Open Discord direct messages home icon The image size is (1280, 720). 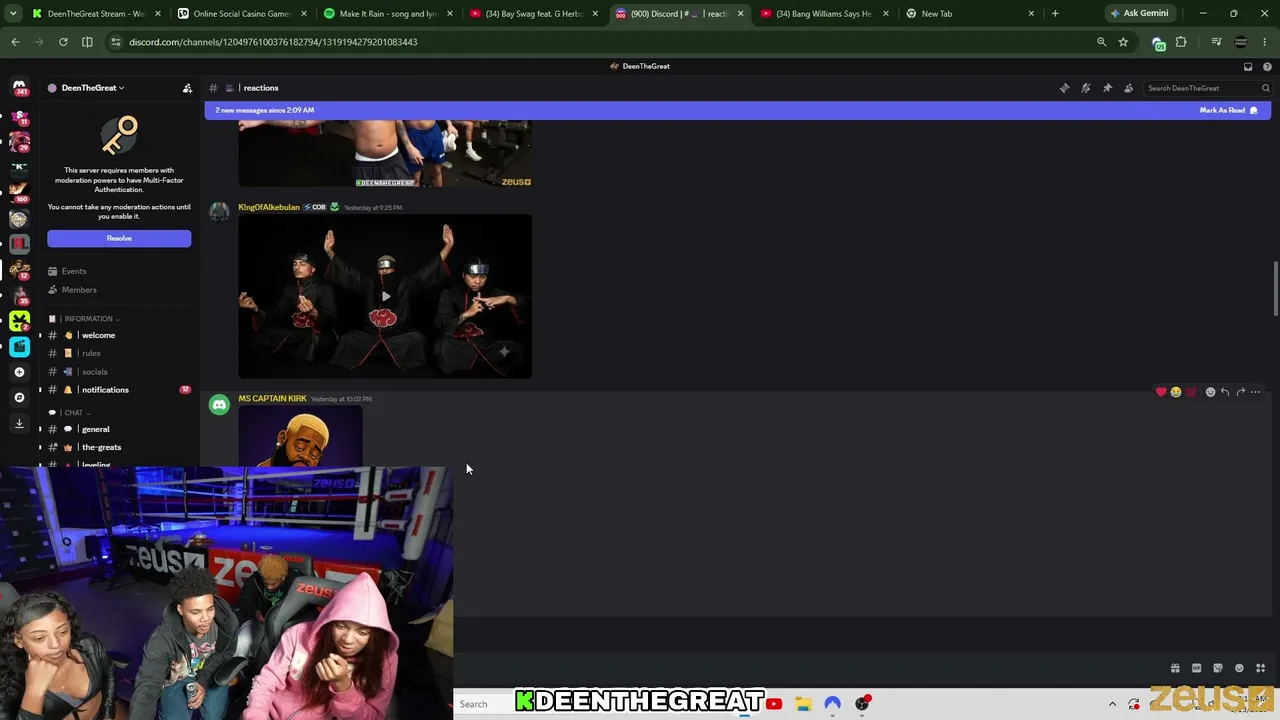19,88
